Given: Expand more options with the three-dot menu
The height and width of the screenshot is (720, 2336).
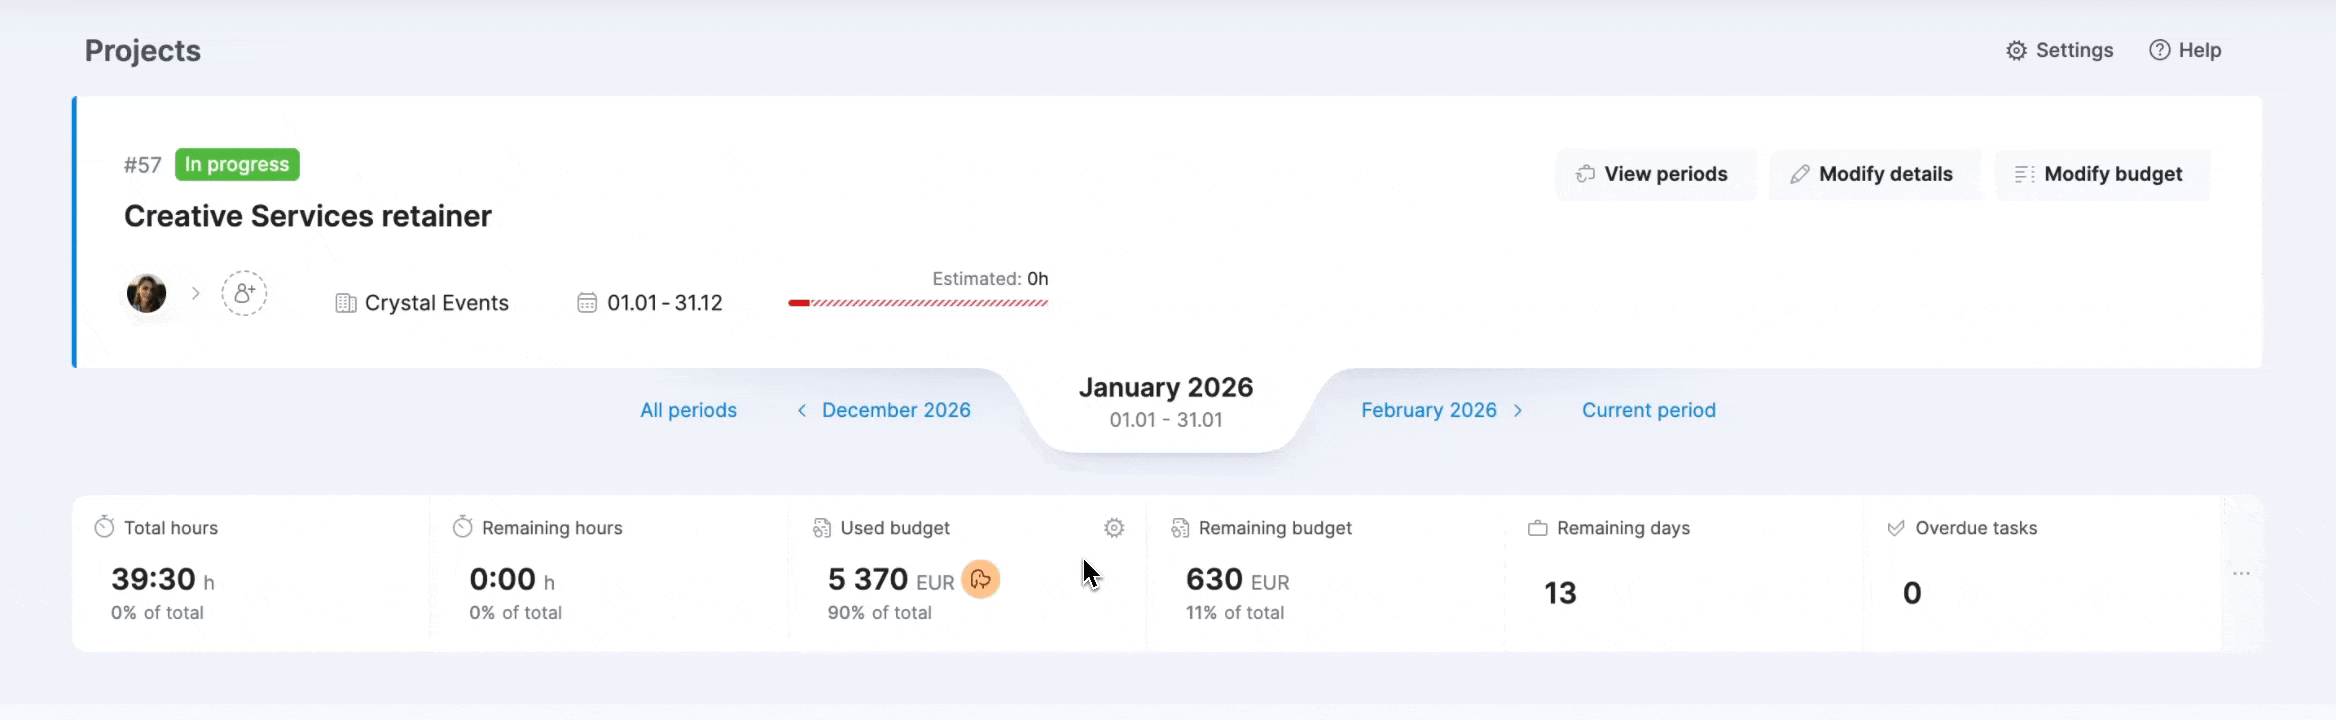Looking at the screenshot, I should pyautogui.click(x=2241, y=574).
